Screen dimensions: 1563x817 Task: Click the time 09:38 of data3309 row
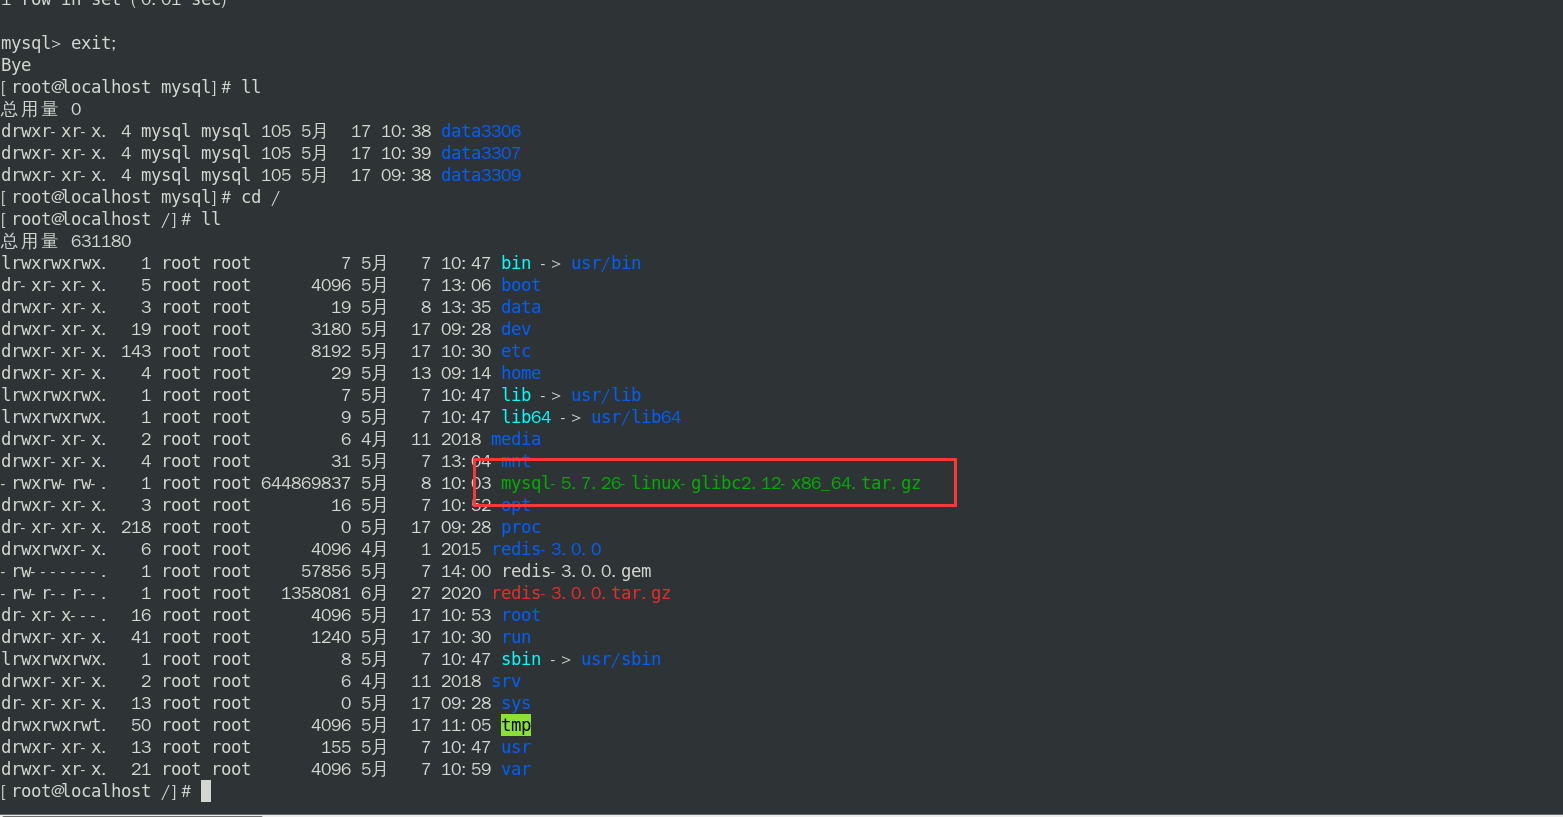coord(406,175)
